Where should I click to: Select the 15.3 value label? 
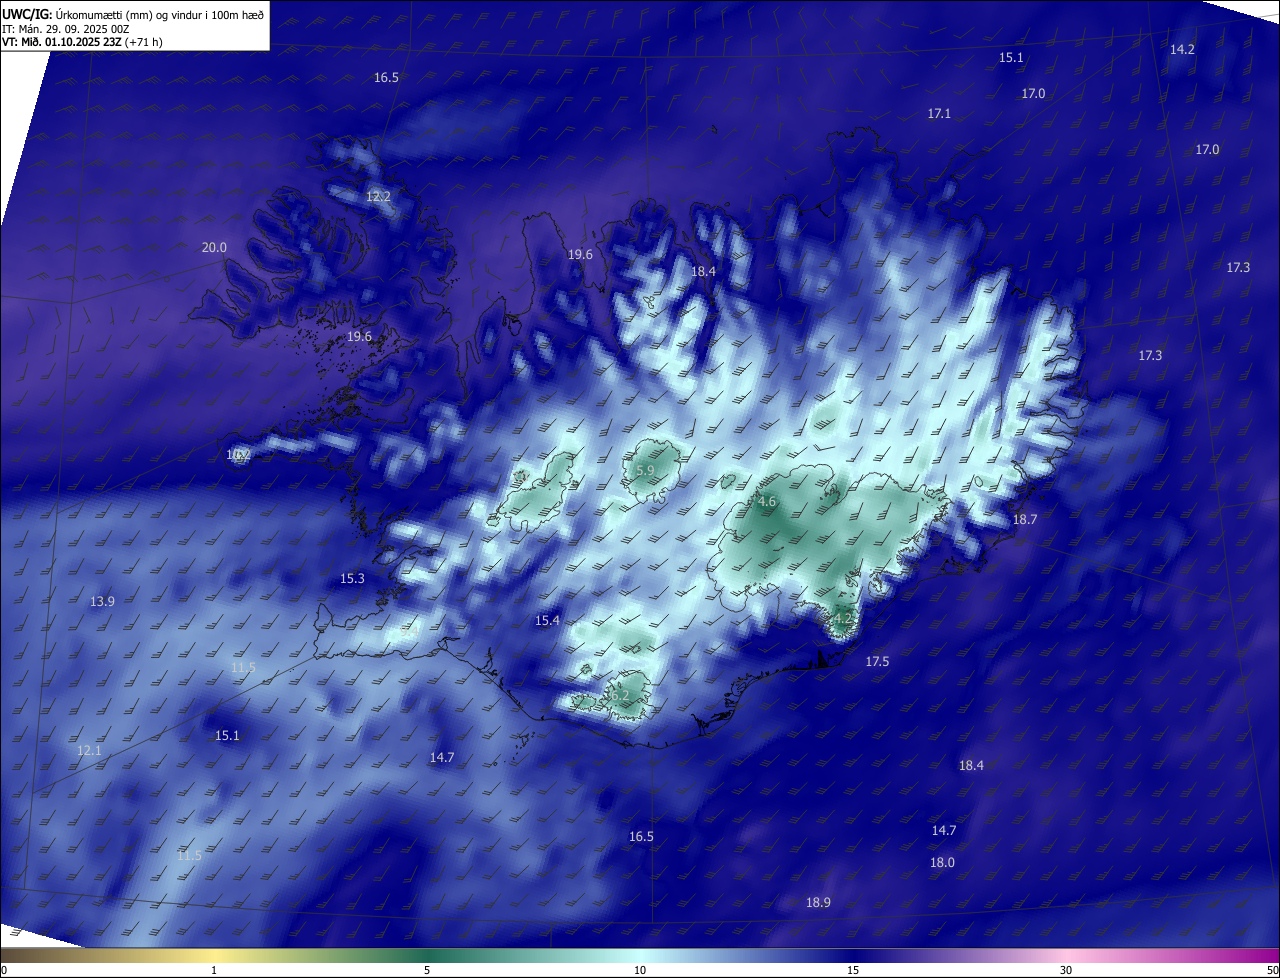coord(352,579)
